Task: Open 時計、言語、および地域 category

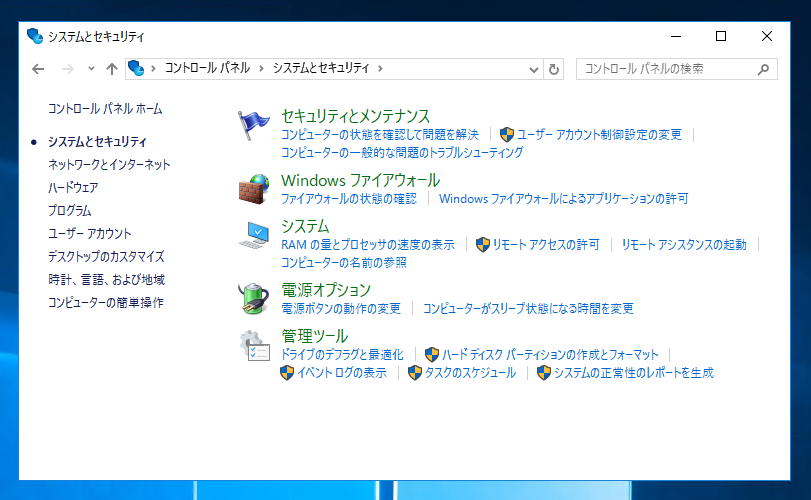Action: pyautogui.click(x=107, y=280)
